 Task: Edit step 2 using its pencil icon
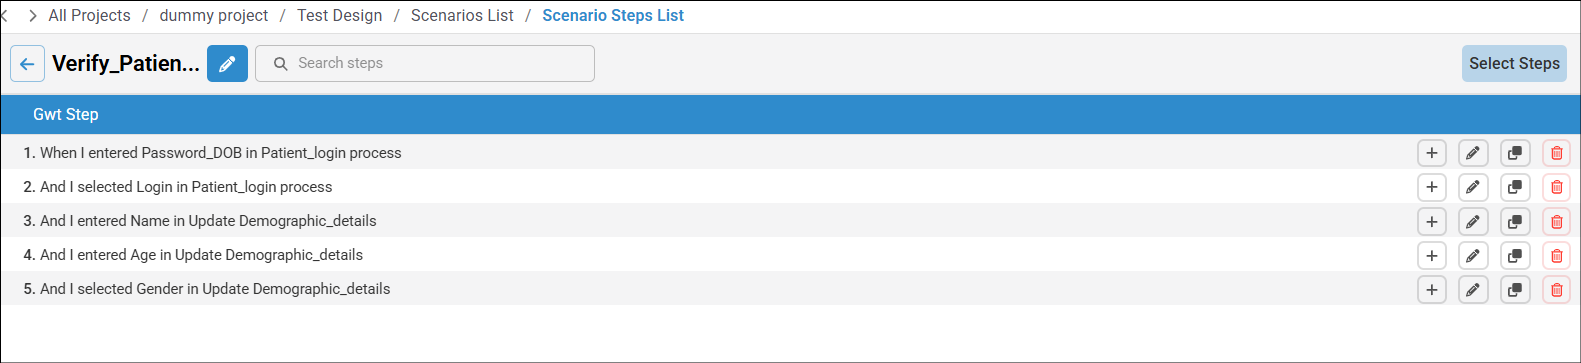click(1473, 187)
